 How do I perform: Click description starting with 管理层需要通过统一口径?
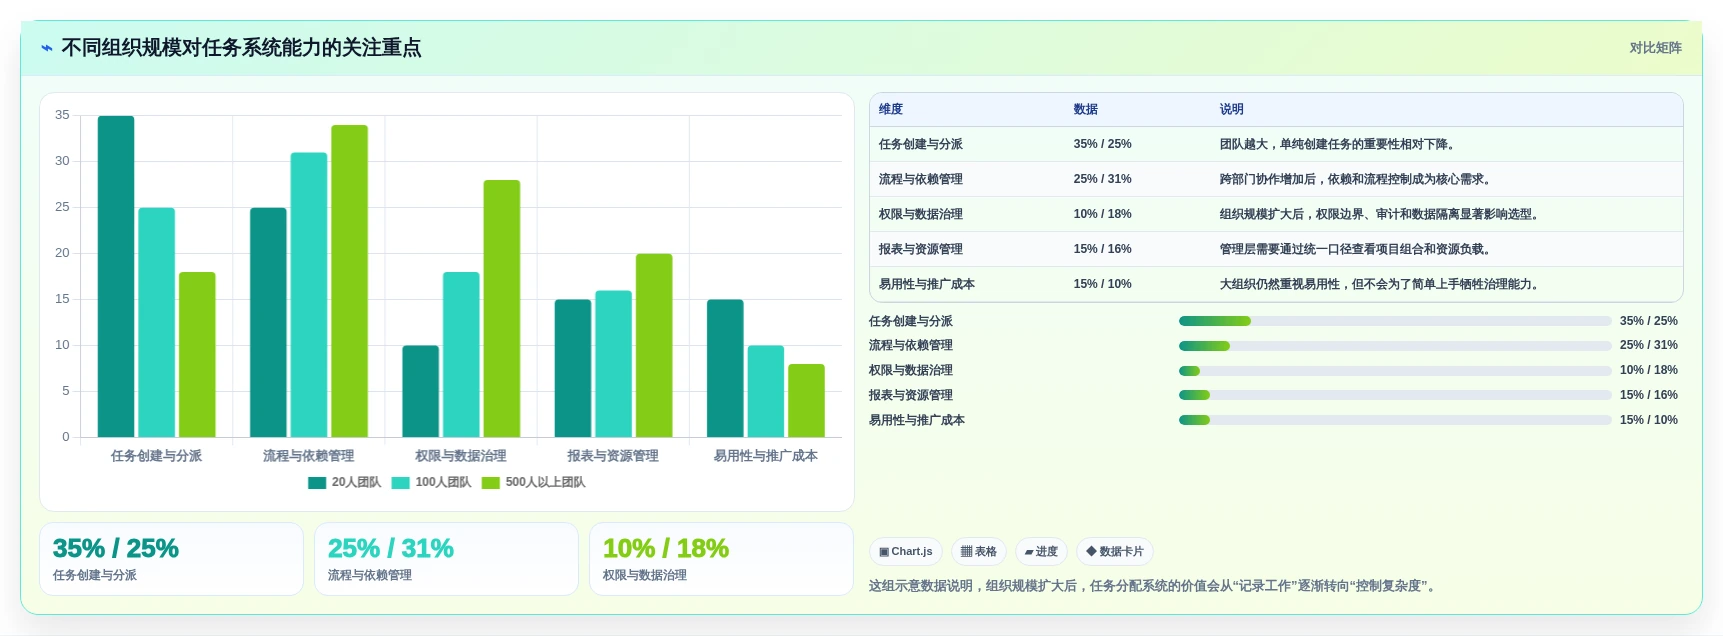pyautogui.click(x=1358, y=249)
